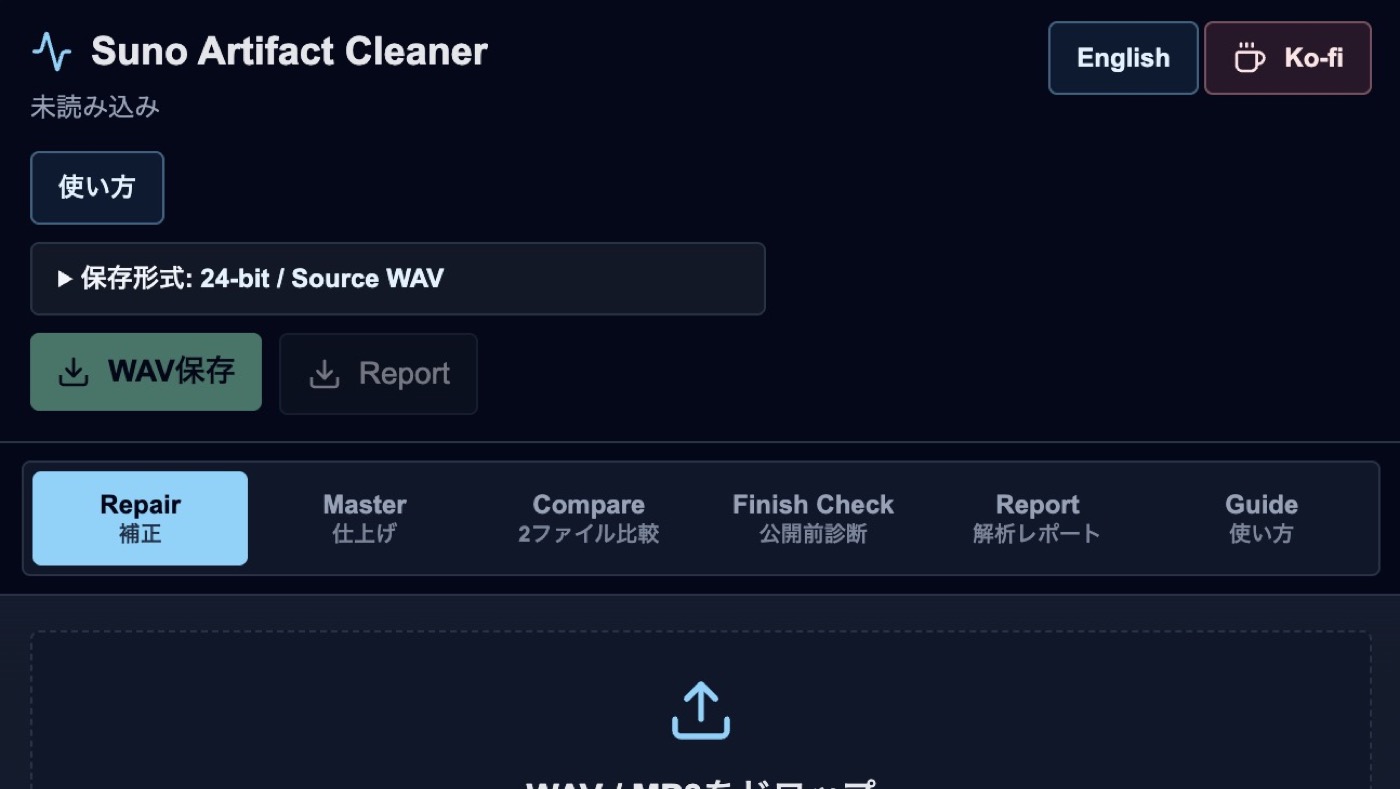Open the 使い方 help button below the title
The image size is (1400, 789).
97,188
